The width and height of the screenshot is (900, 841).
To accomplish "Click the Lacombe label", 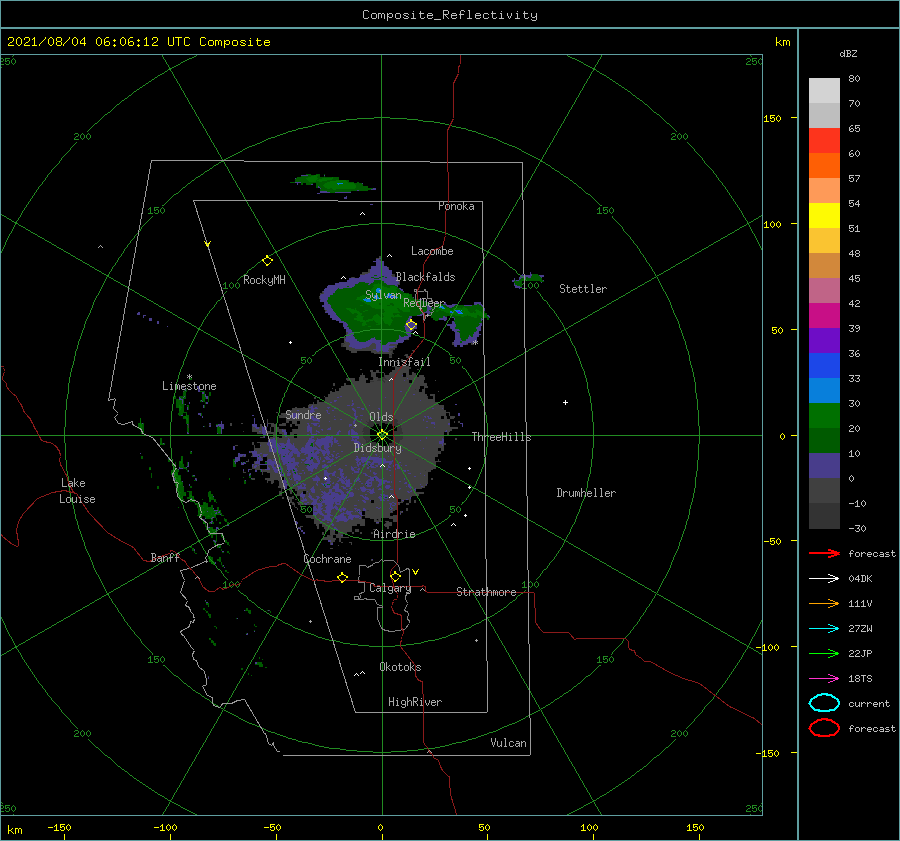I will pyautogui.click(x=432, y=251).
